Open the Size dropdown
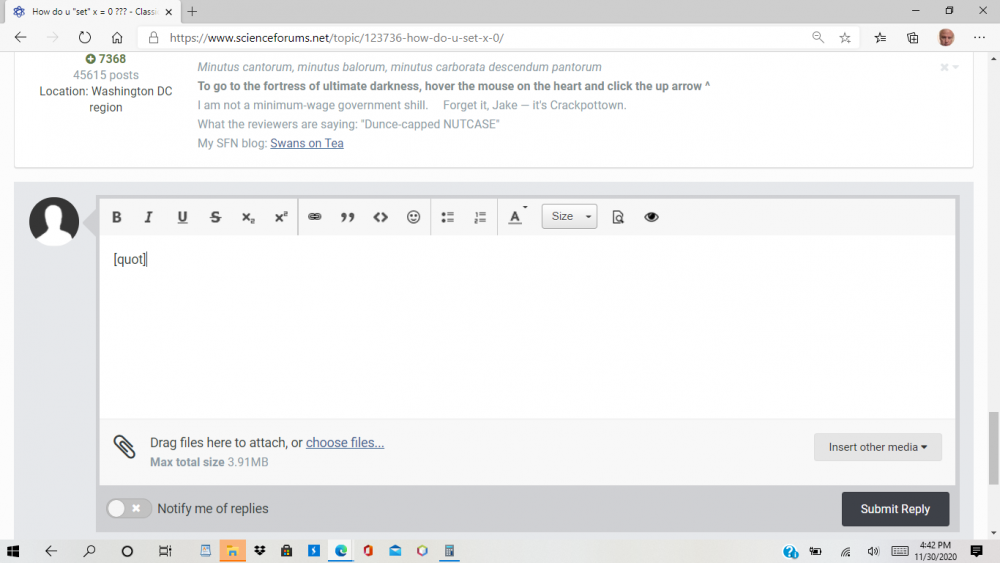Screen dimensions: 1000x563 point(569,217)
